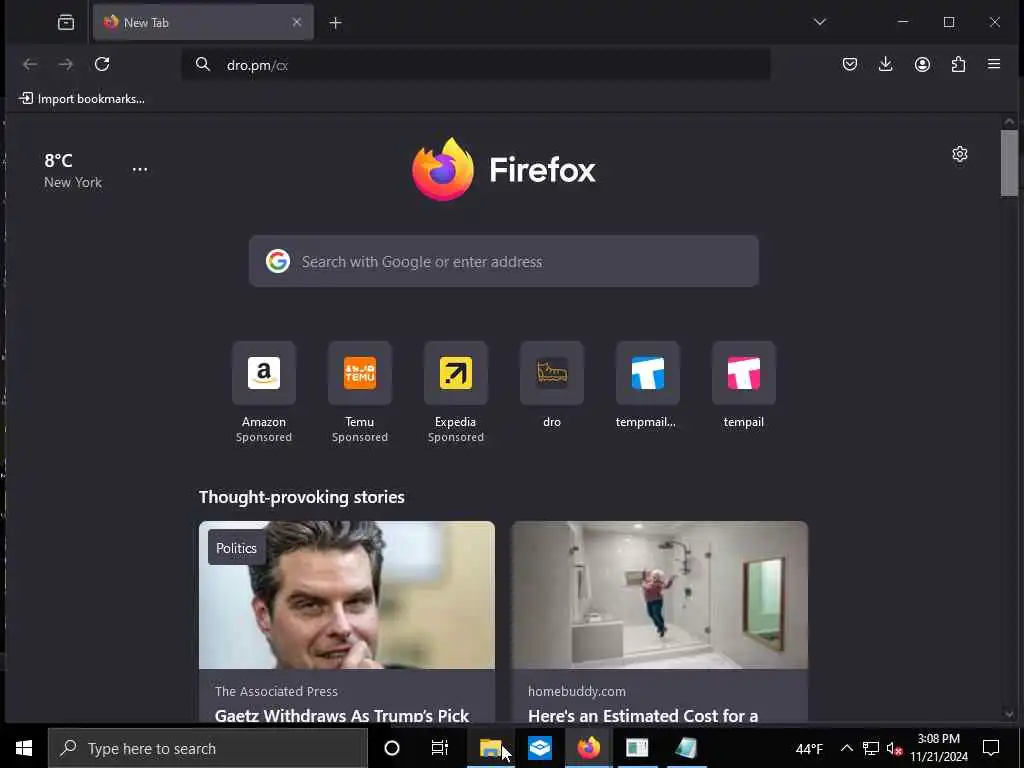The height and width of the screenshot is (768, 1024).
Task: Open a new tab with plus button
Action: pyautogui.click(x=335, y=23)
